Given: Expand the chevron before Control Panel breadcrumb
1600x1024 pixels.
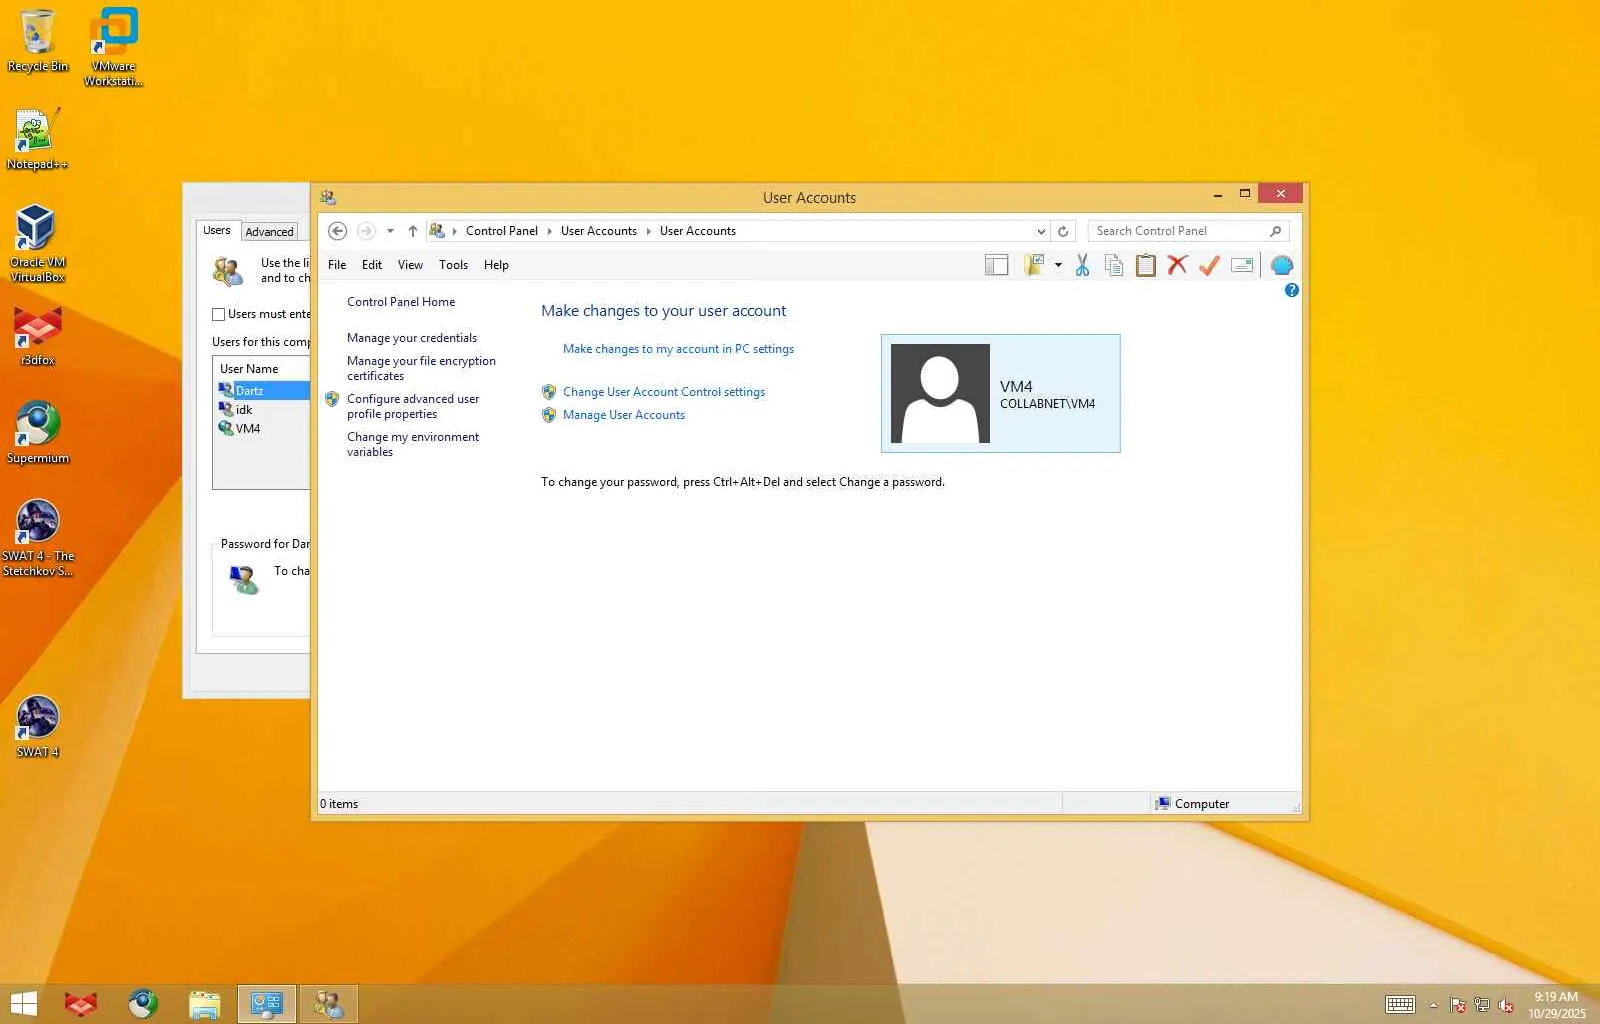Looking at the screenshot, I should pyautogui.click(x=454, y=231).
